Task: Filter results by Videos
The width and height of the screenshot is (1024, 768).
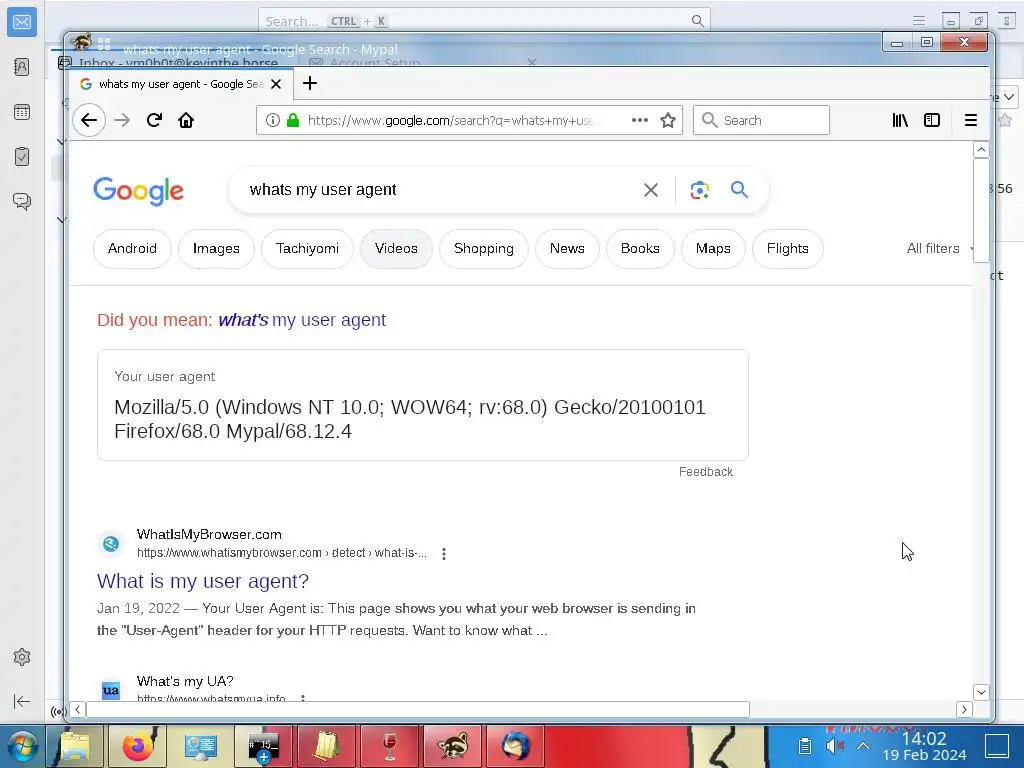Action: pyautogui.click(x=396, y=249)
